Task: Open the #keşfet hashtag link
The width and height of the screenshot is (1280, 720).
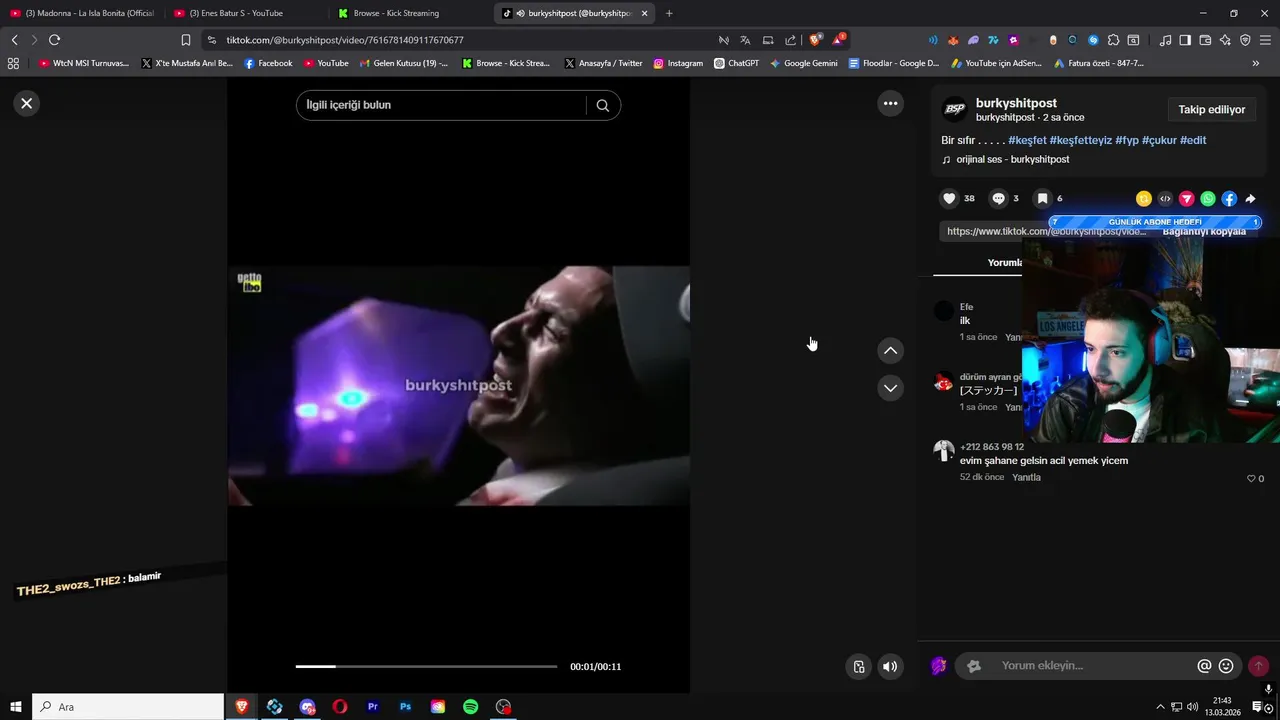Action: [x=1027, y=140]
